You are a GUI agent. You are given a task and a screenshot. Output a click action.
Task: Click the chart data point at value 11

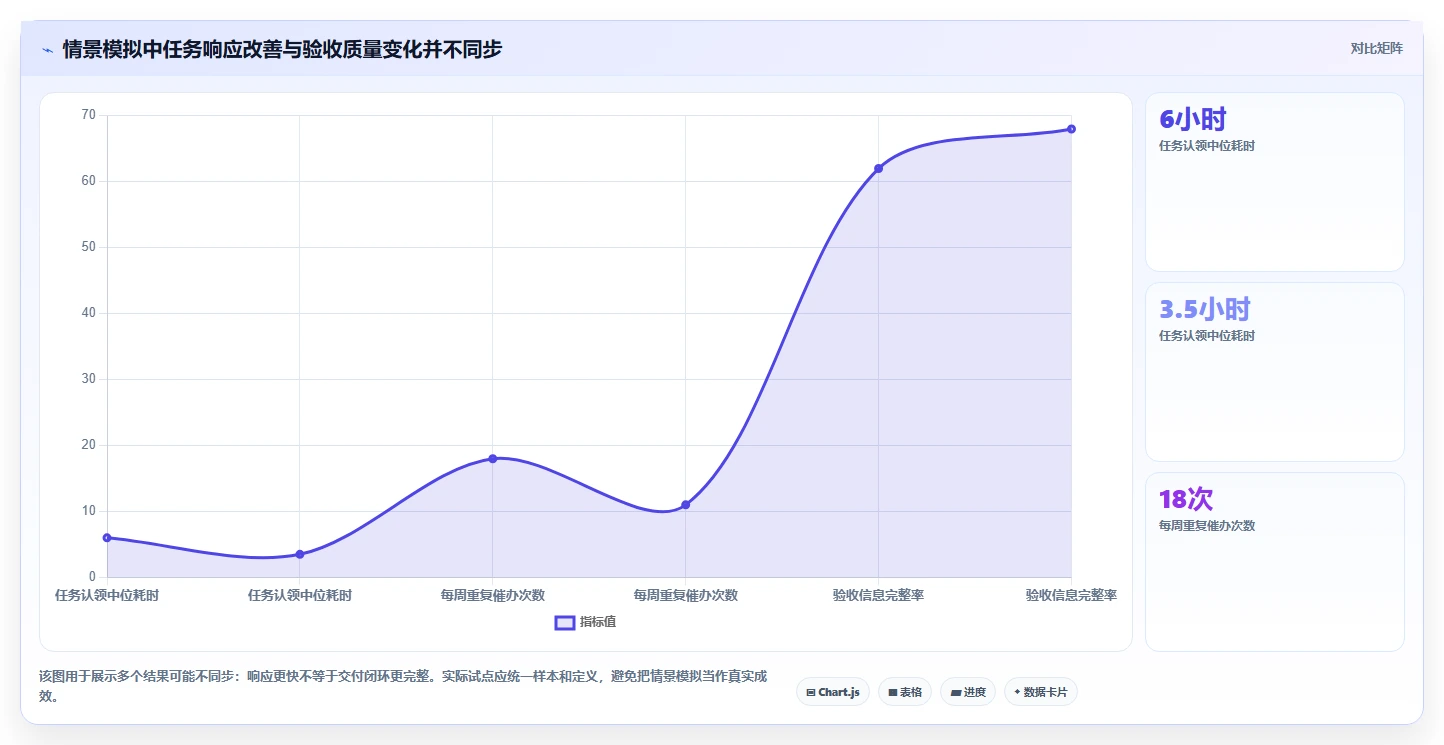pyautogui.click(x=686, y=505)
